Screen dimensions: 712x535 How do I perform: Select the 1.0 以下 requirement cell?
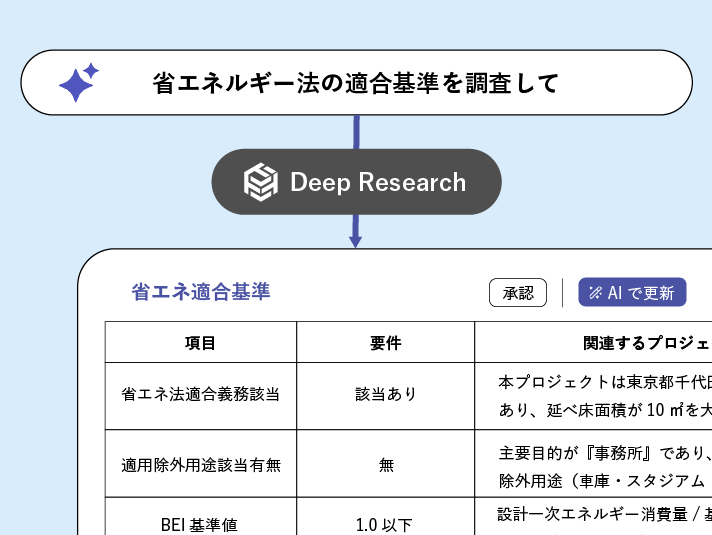[385, 523]
